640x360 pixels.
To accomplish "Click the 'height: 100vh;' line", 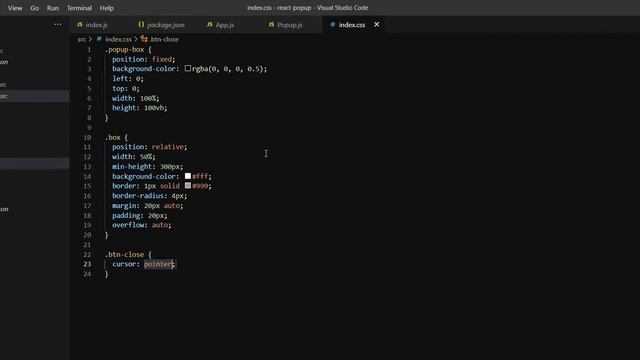I will pyautogui.click(x=140, y=108).
